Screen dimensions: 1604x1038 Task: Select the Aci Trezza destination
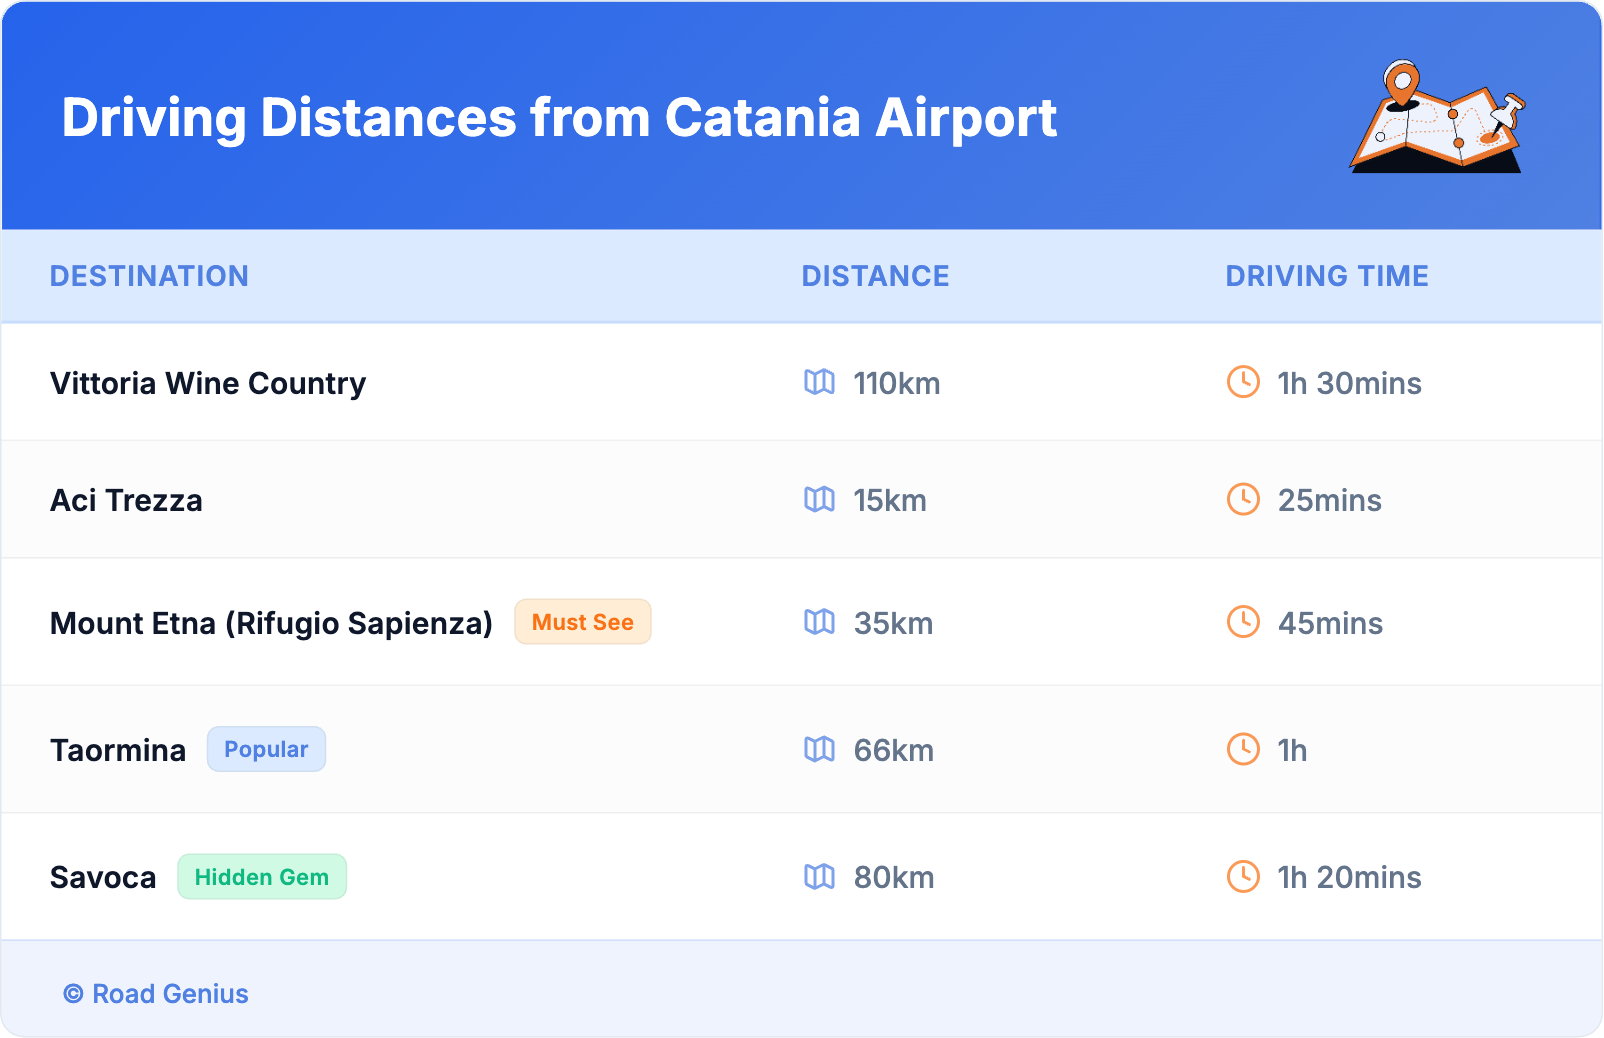126,500
